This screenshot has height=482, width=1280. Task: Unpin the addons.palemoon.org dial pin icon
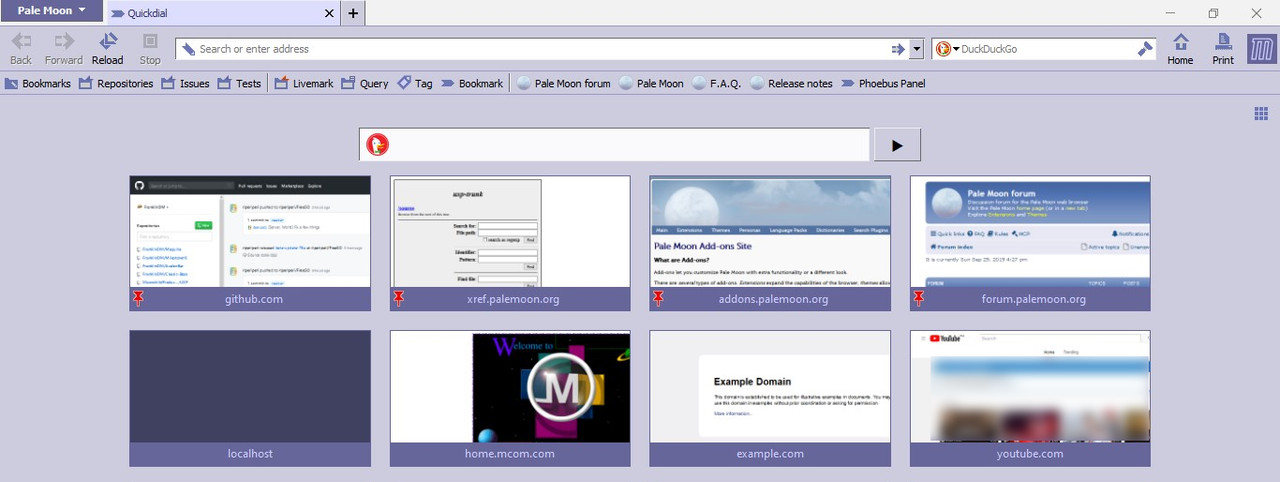658,298
